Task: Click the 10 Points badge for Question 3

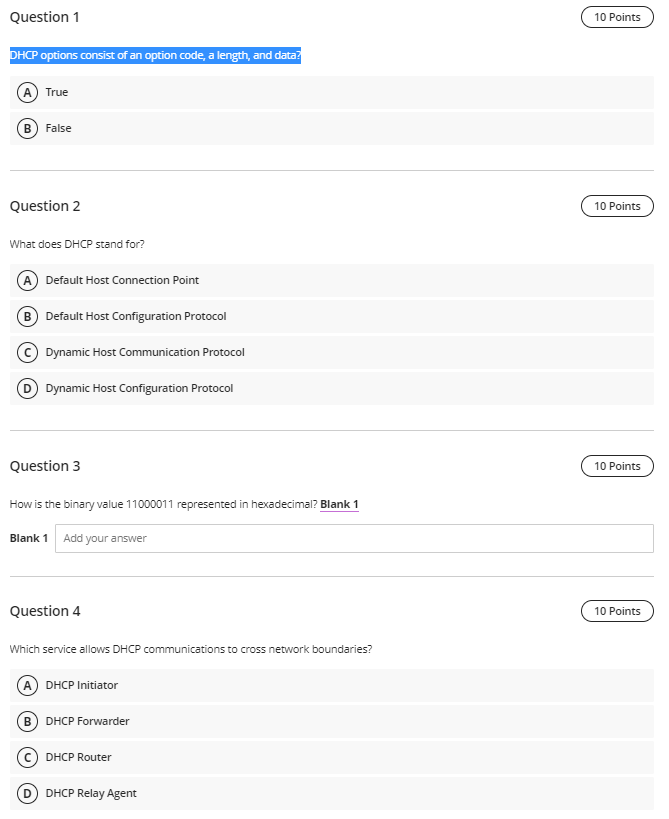Action: click(x=617, y=466)
